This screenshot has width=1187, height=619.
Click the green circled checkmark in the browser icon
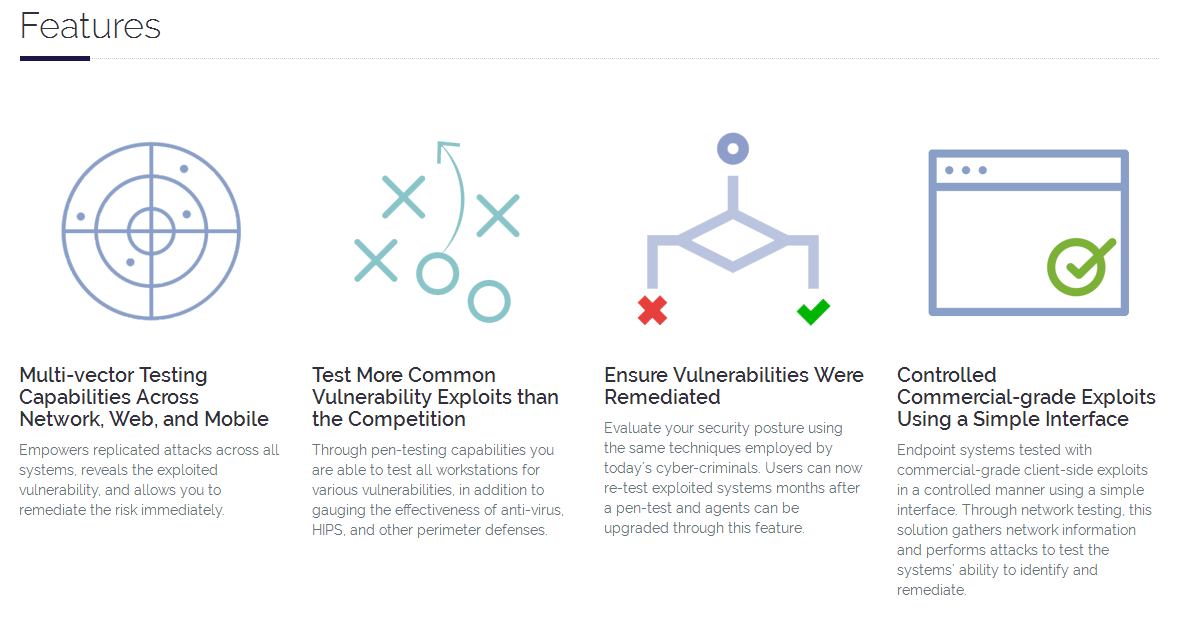pos(1080,266)
